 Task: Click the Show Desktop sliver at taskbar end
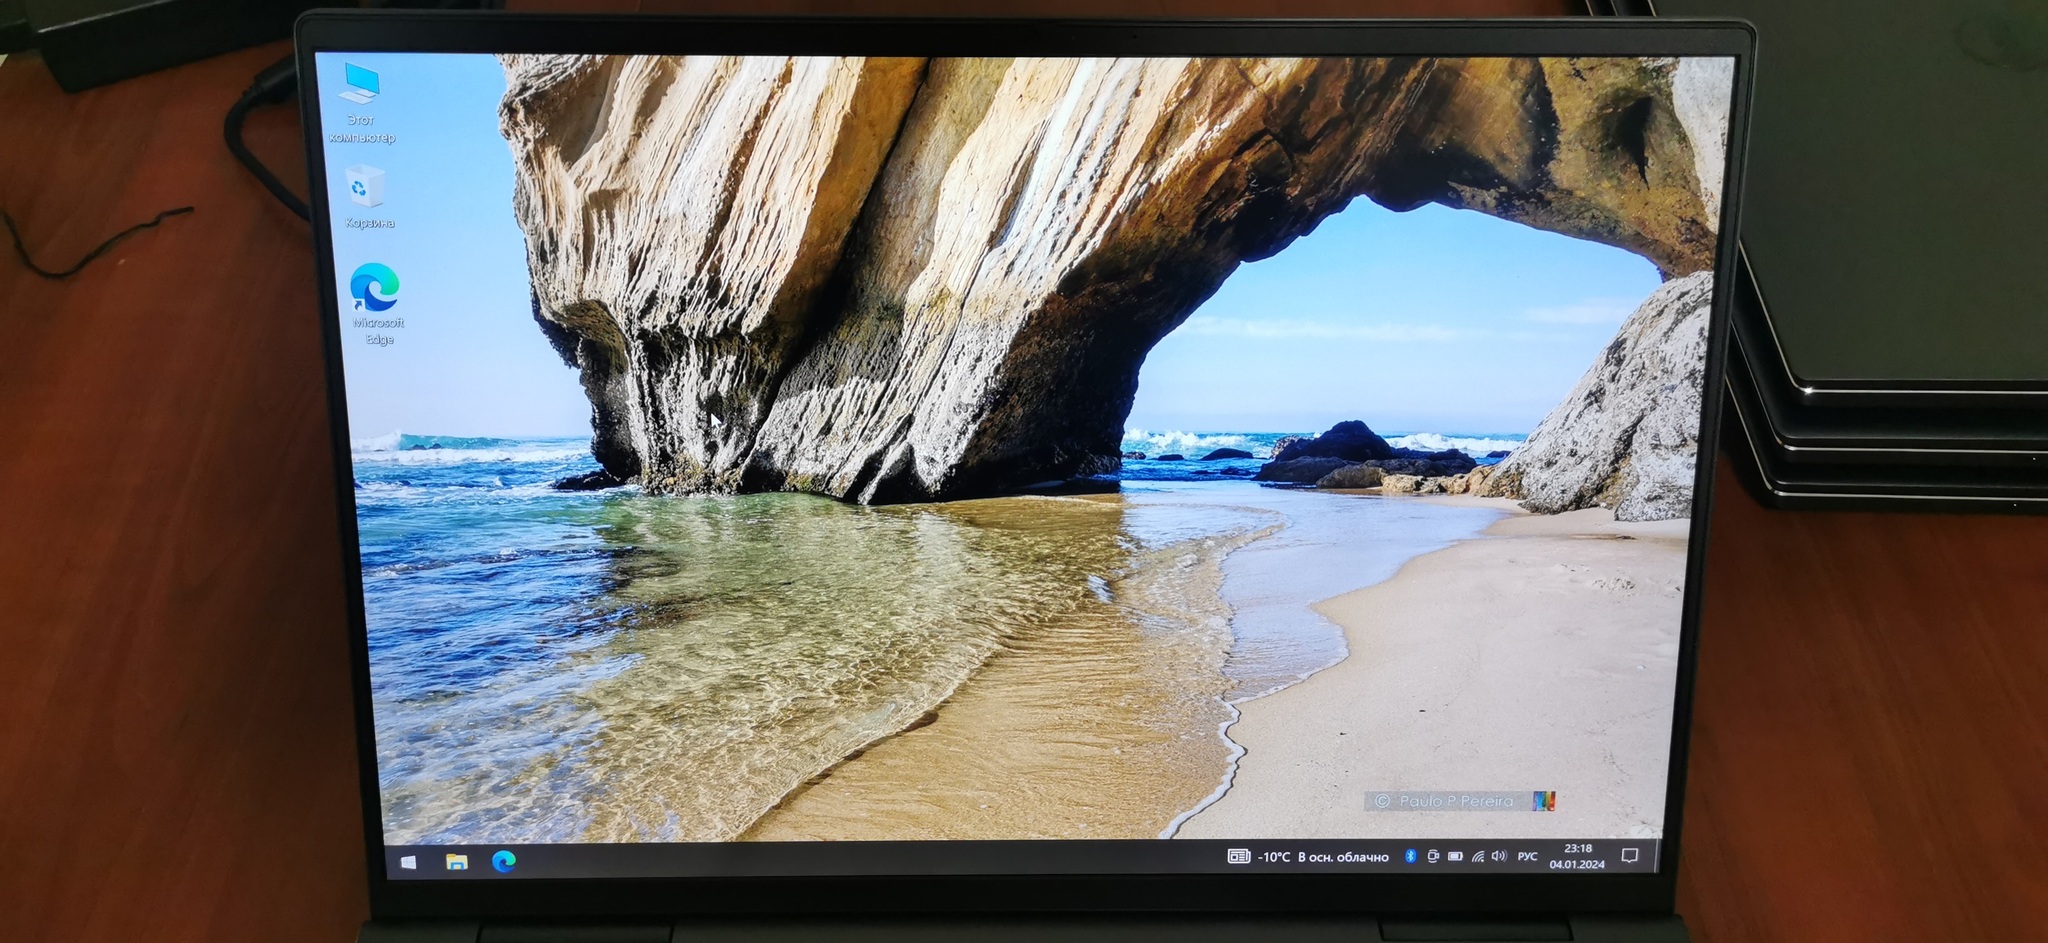1655,855
